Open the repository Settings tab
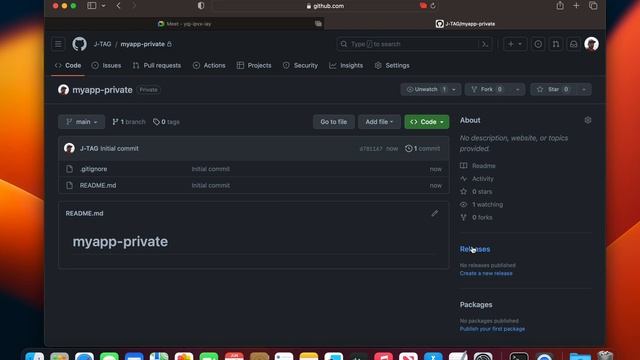Viewport: 640px width, 360px height. pyautogui.click(x=392, y=65)
